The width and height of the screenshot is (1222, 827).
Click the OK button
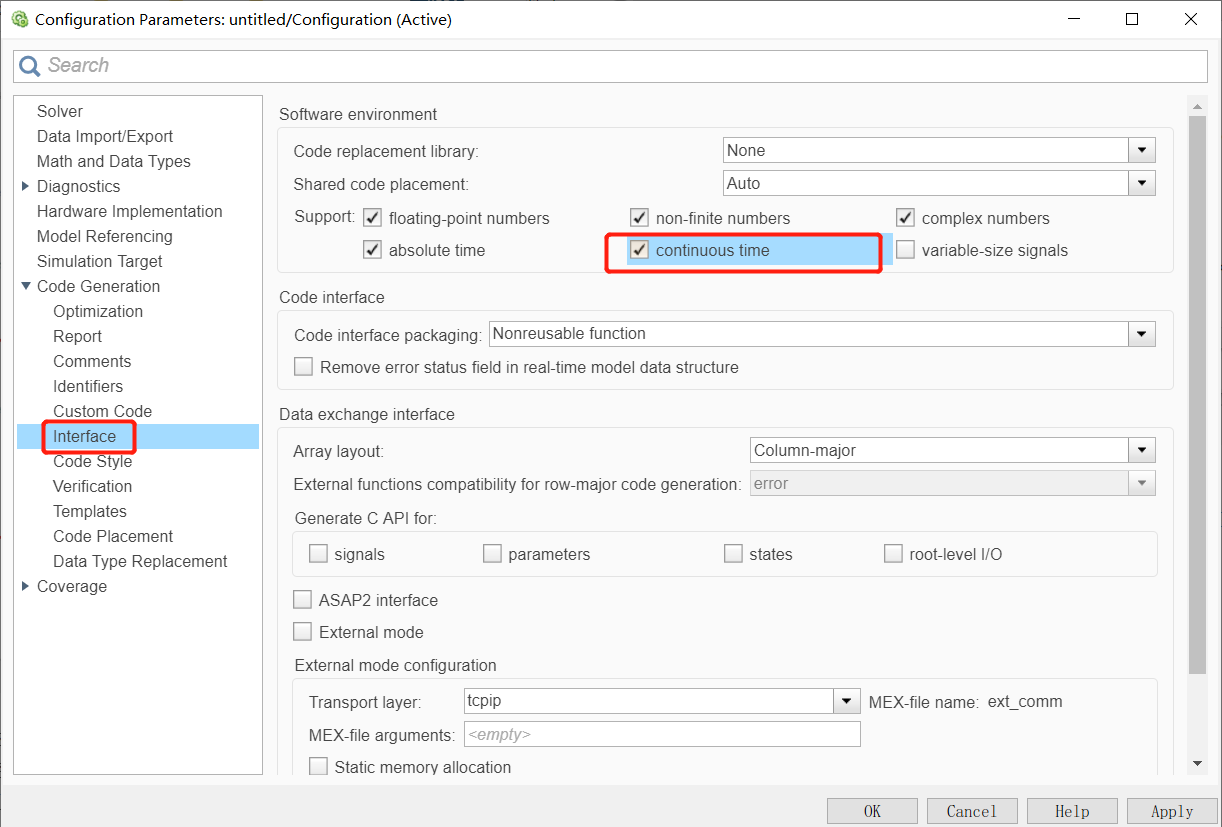click(872, 811)
